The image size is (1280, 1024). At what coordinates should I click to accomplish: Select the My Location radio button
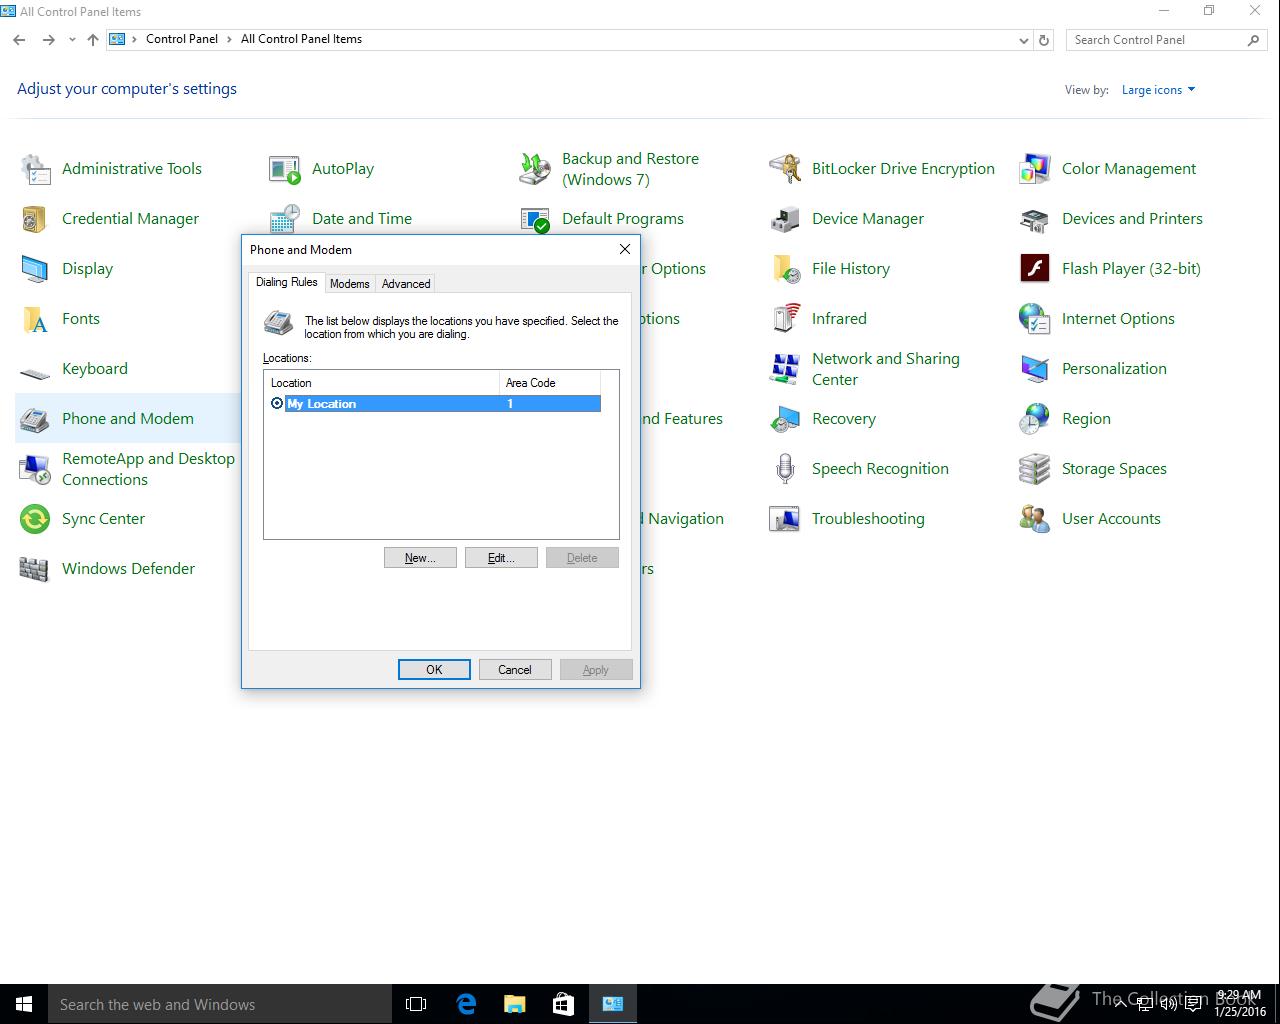(277, 403)
